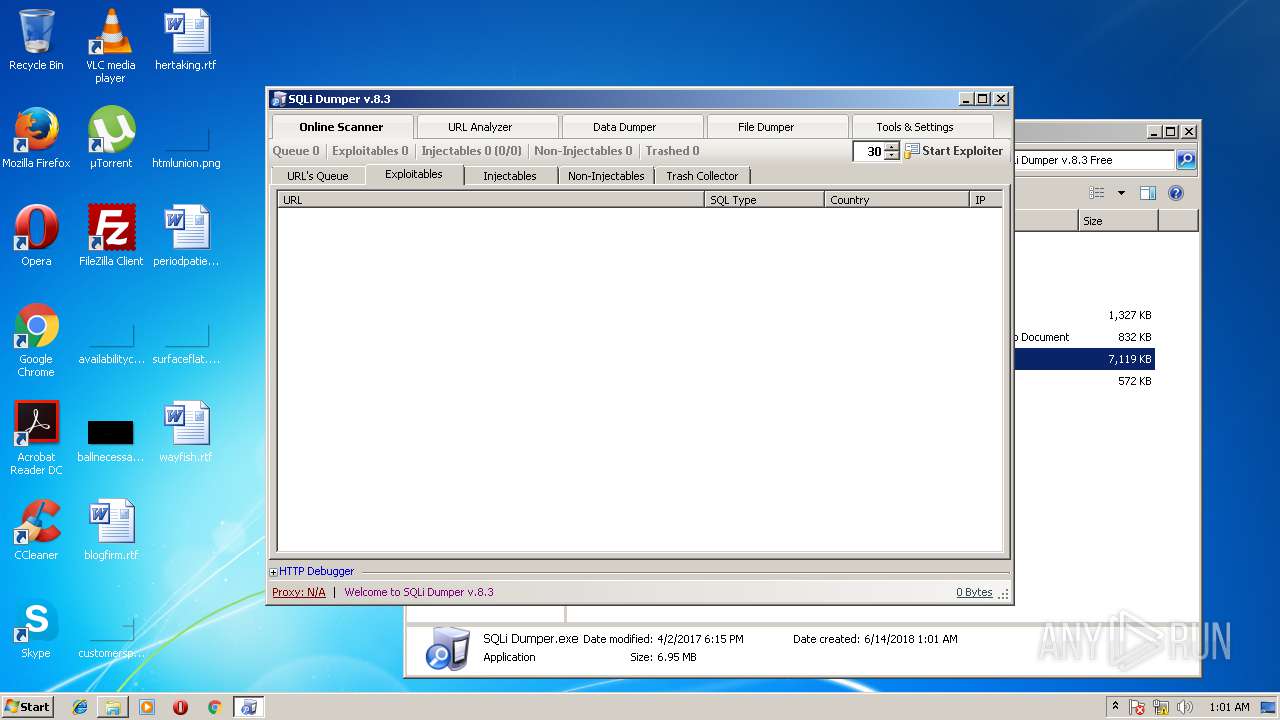Click SQLi Dumper.exe details icon

coord(447,648)
